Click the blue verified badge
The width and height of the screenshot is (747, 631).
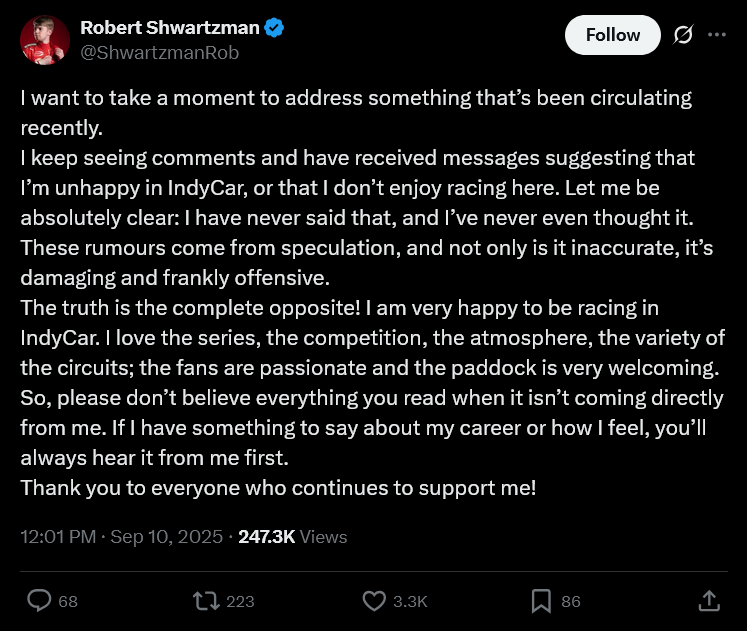click(274, 28)
